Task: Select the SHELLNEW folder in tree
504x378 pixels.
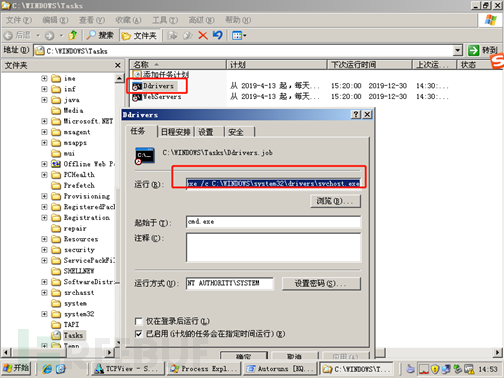Action: point(73,271)
